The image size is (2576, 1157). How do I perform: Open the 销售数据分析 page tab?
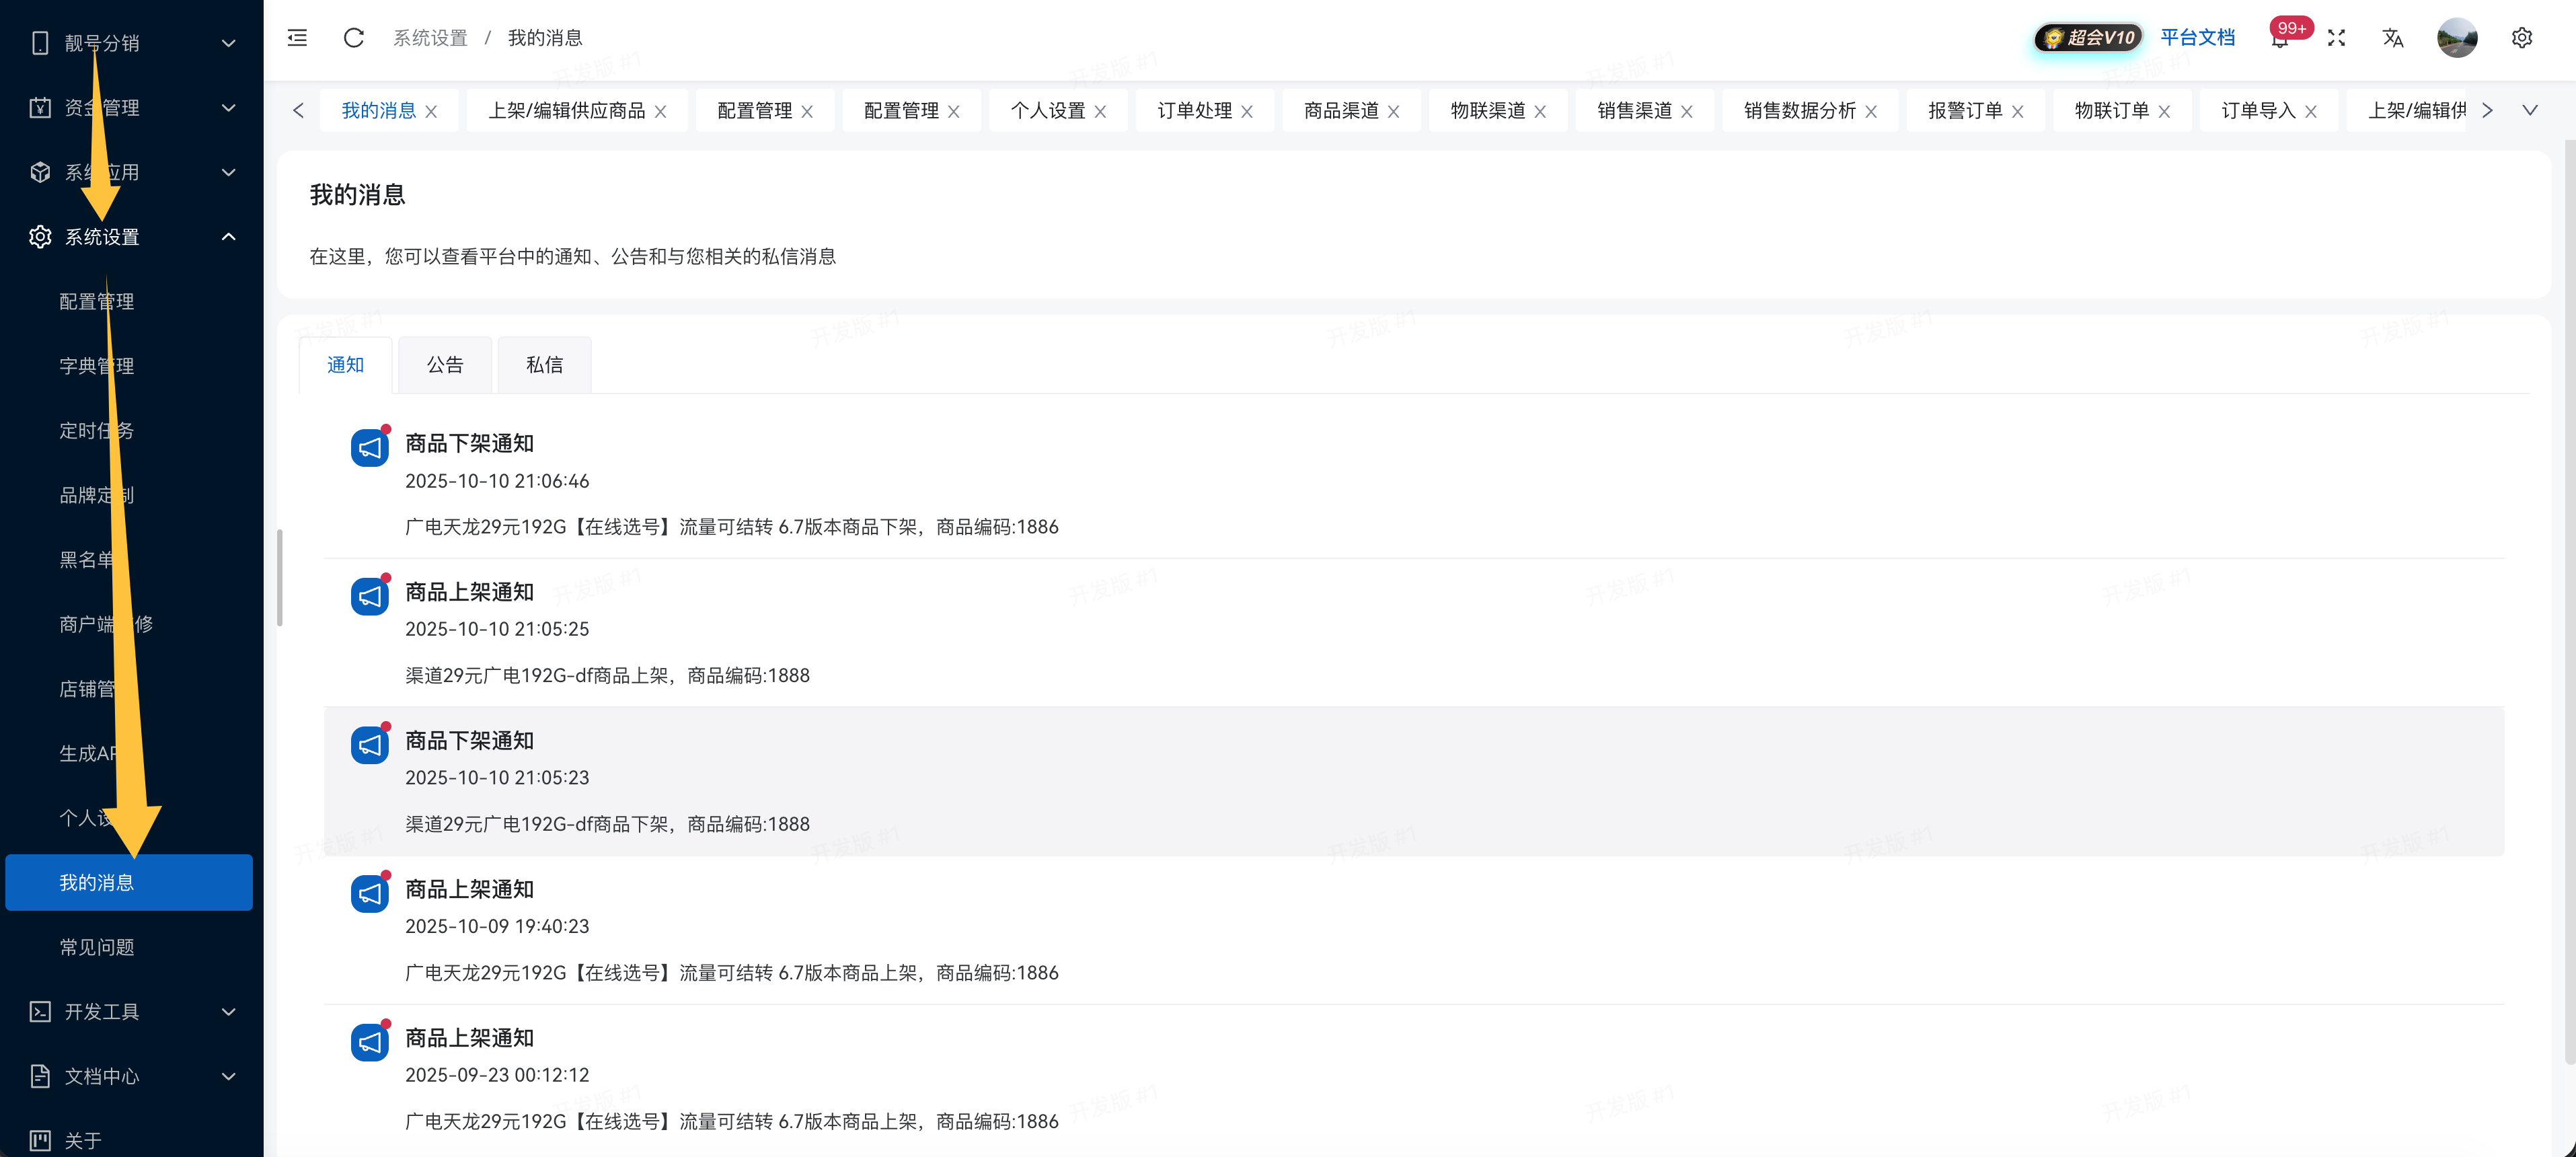point(1799,111)
